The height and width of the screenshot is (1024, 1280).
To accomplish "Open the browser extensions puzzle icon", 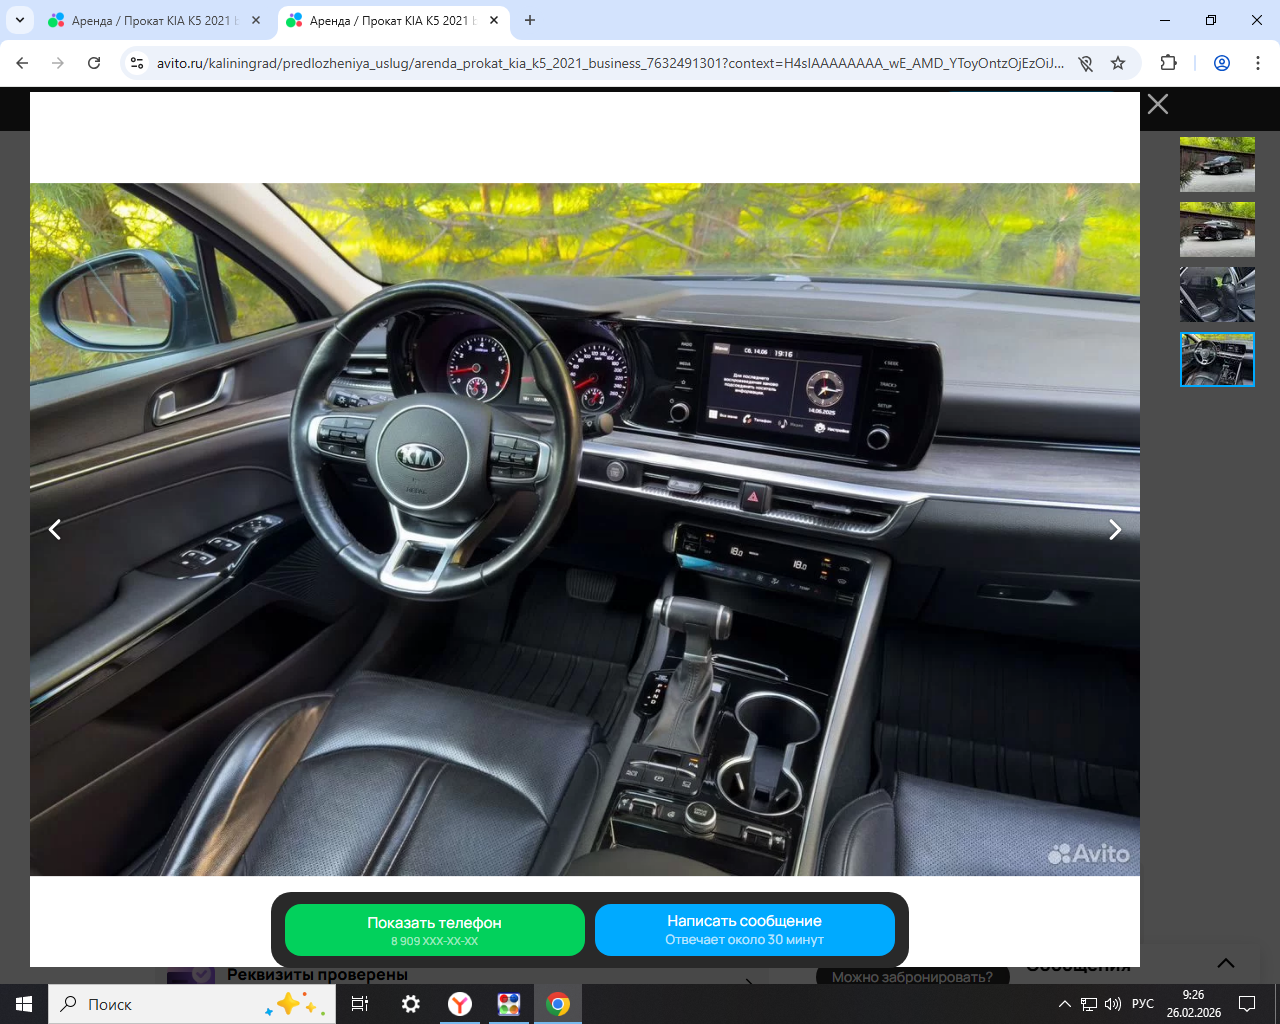I will pos(1168,63).
